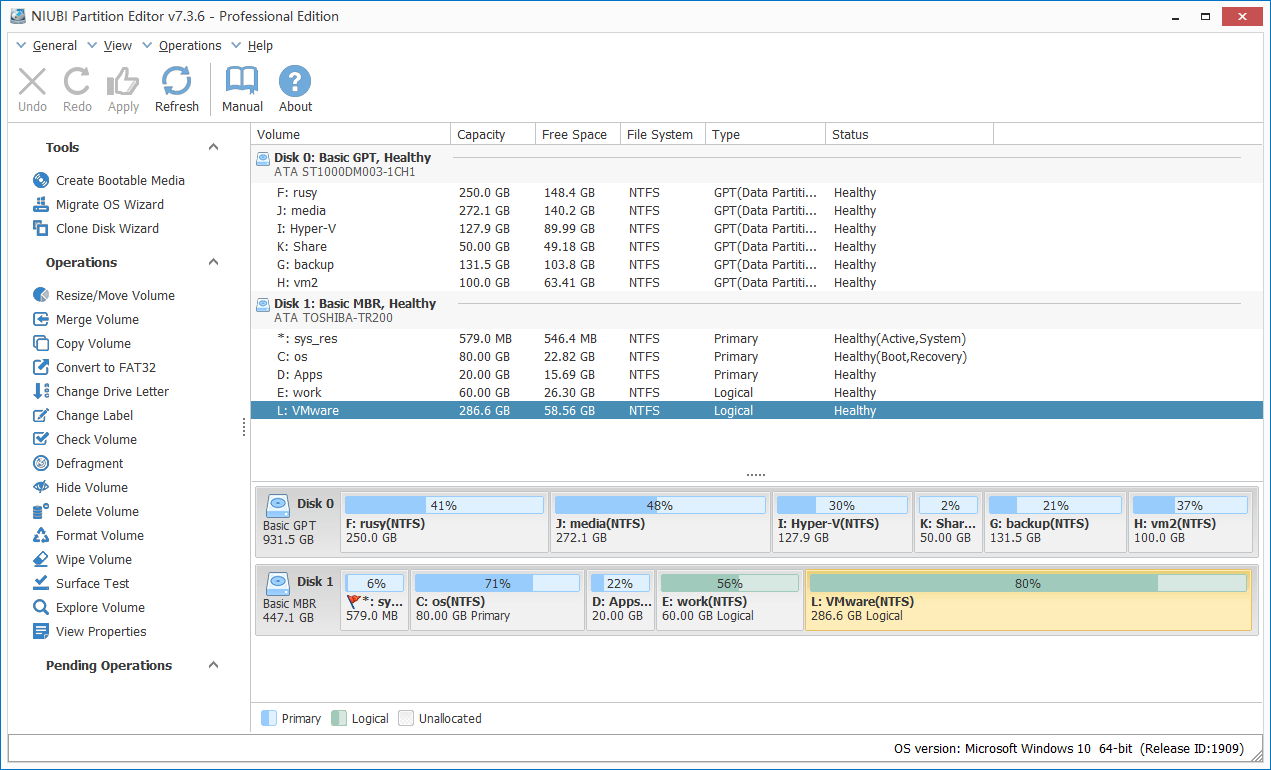This screenshot has height=770, width=1271.
Task: Open the Operations menu
Action: coord(190,45)
